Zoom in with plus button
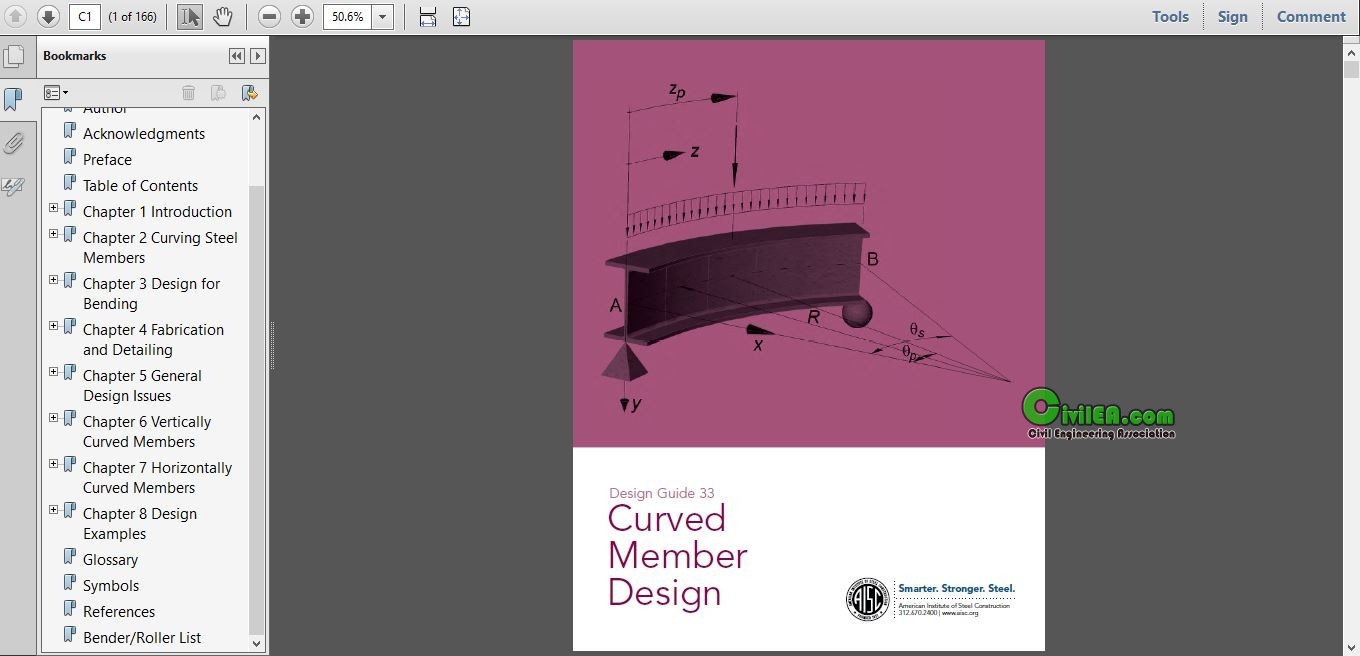The height and width of the screenshot is (656, 1360). 302,16
